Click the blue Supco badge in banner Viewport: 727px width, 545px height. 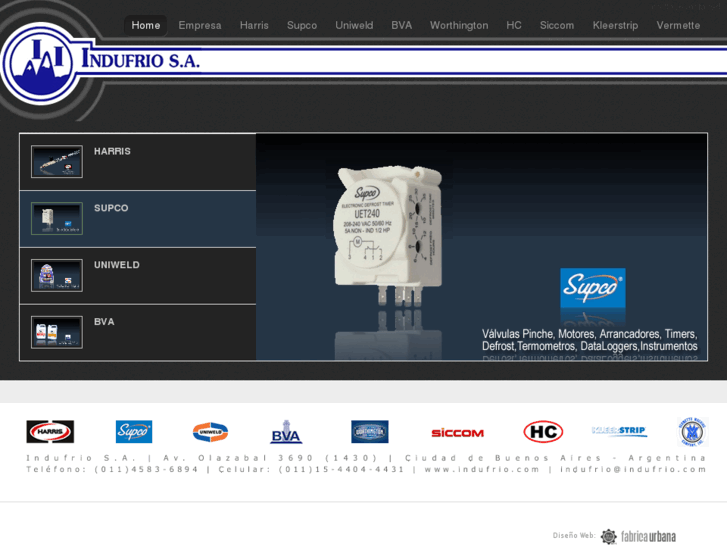(x=593, y=288)
